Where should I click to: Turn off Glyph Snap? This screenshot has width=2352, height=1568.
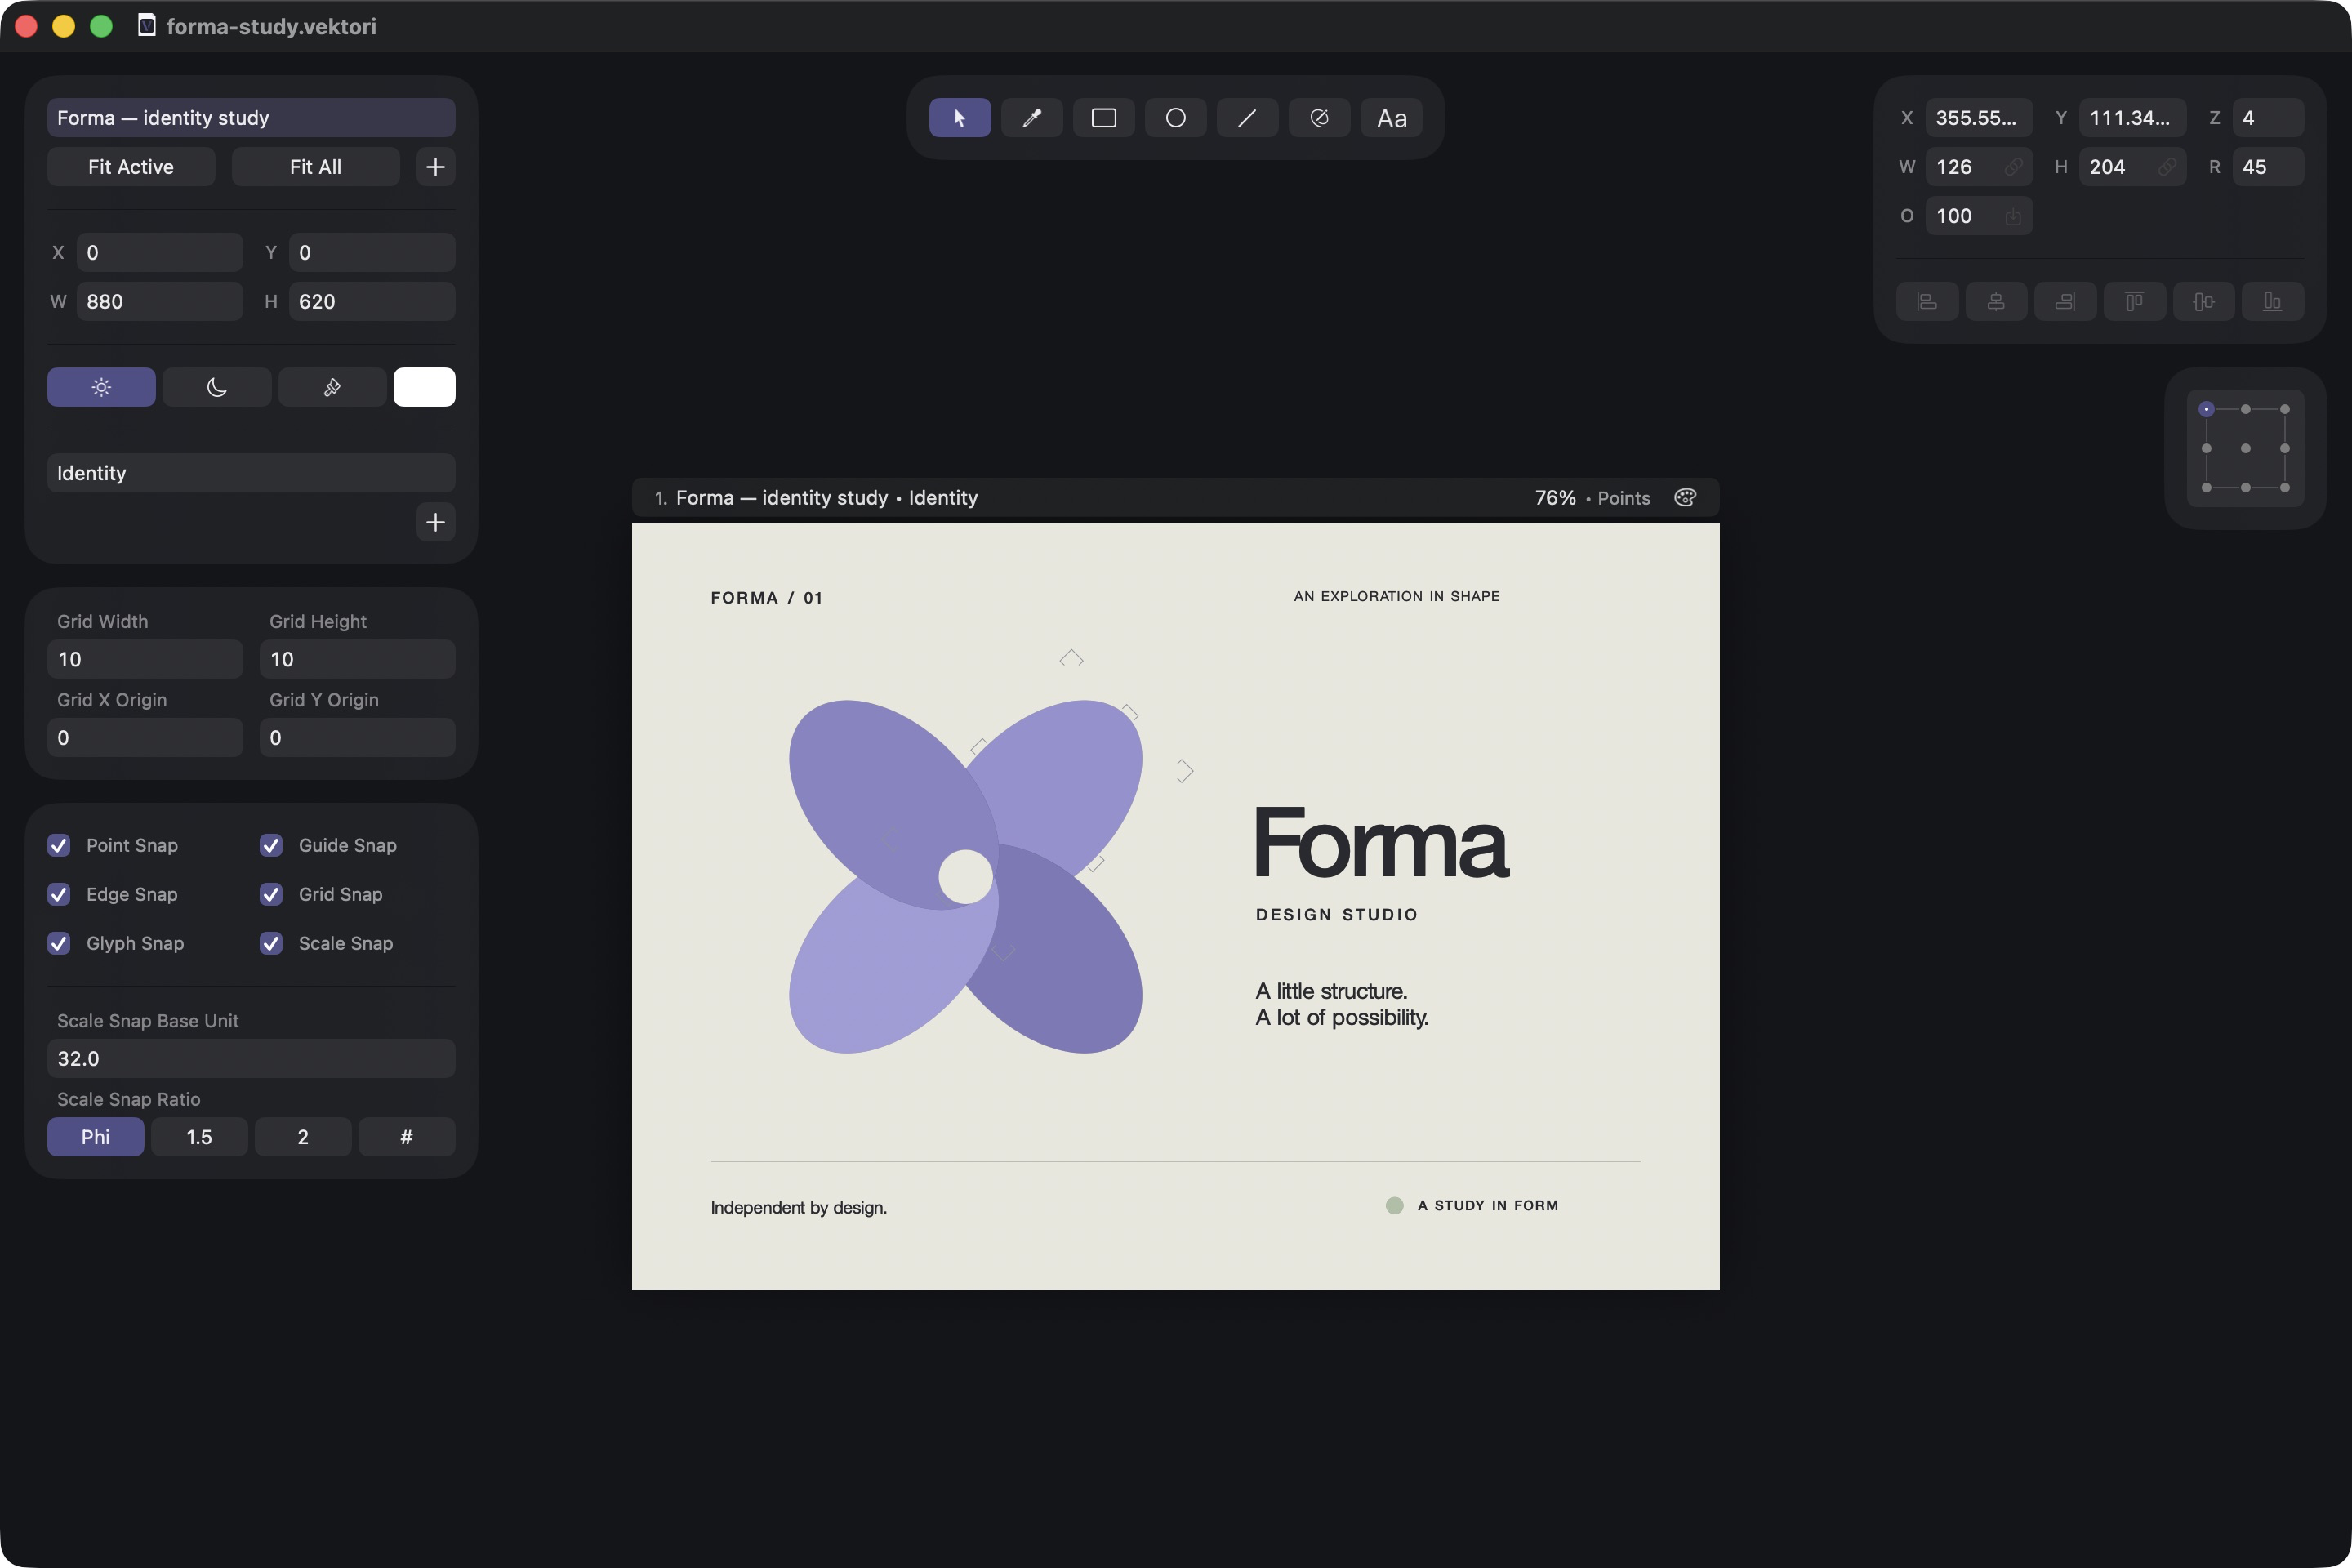click(x=59, y=943)
